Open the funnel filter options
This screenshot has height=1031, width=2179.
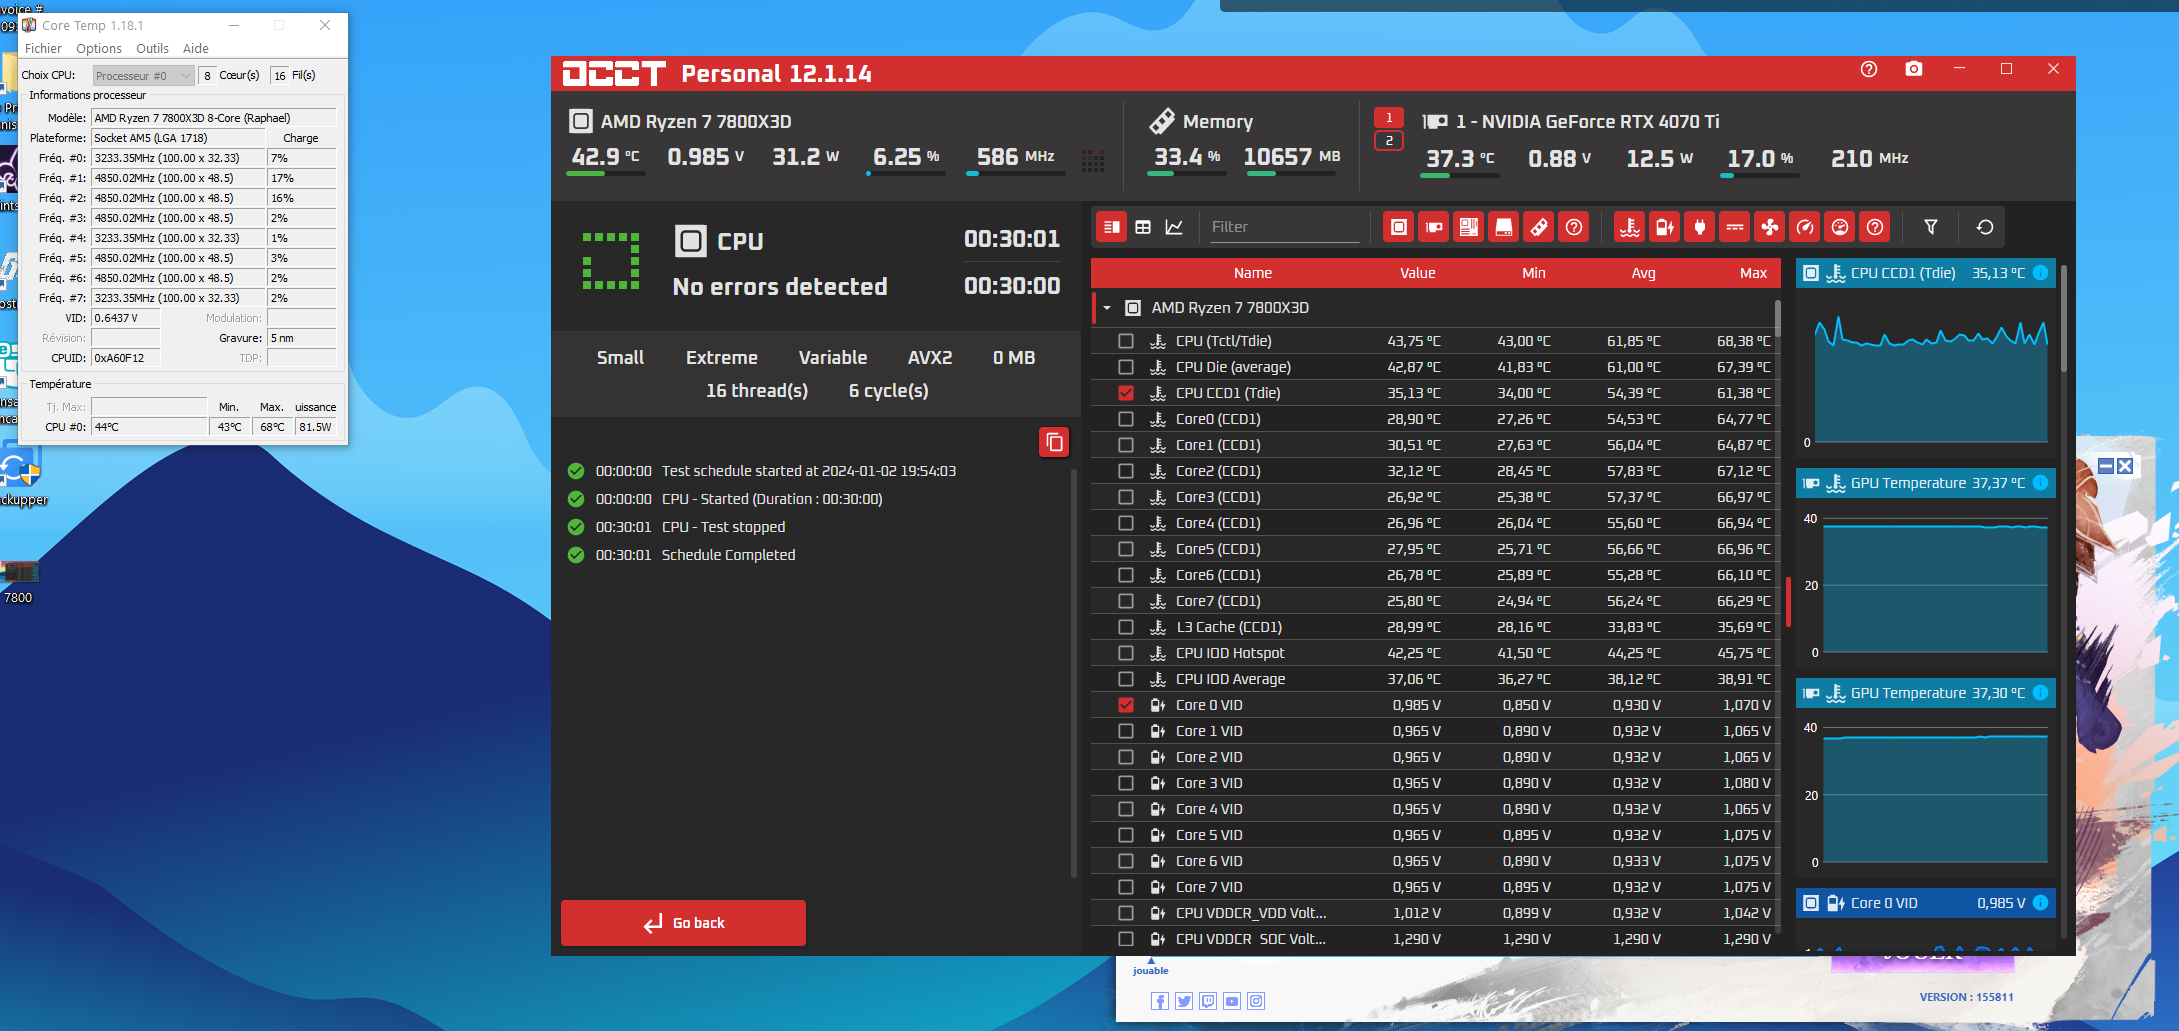[x=1931, y=227]
